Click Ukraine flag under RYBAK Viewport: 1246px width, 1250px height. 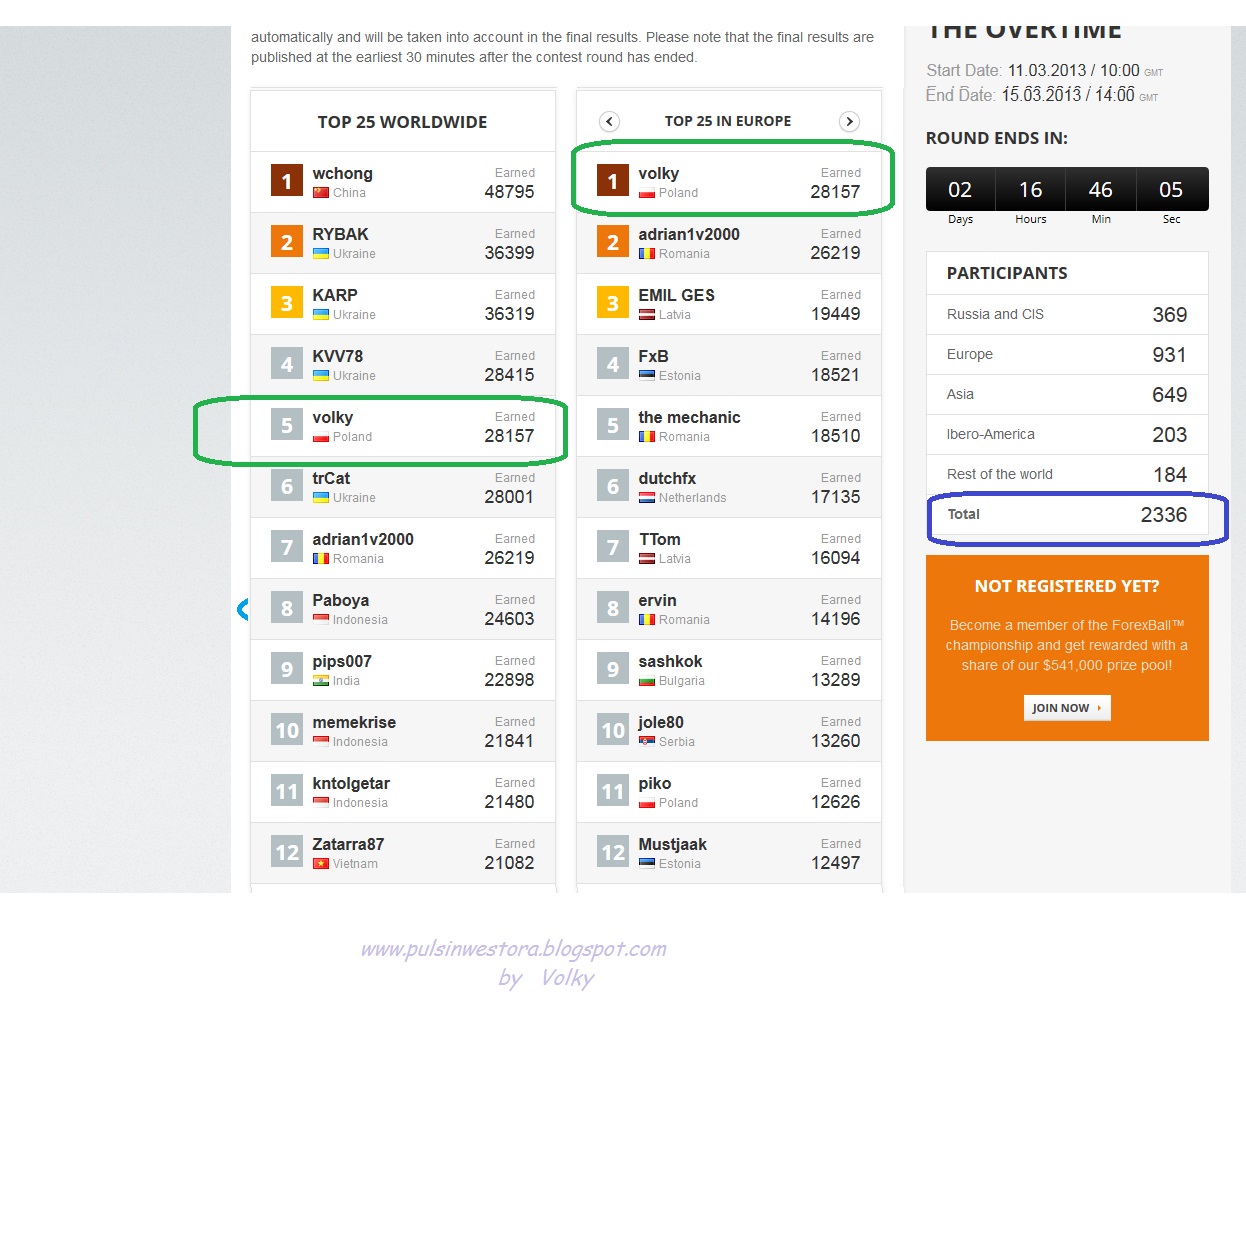tap(321, 254)
